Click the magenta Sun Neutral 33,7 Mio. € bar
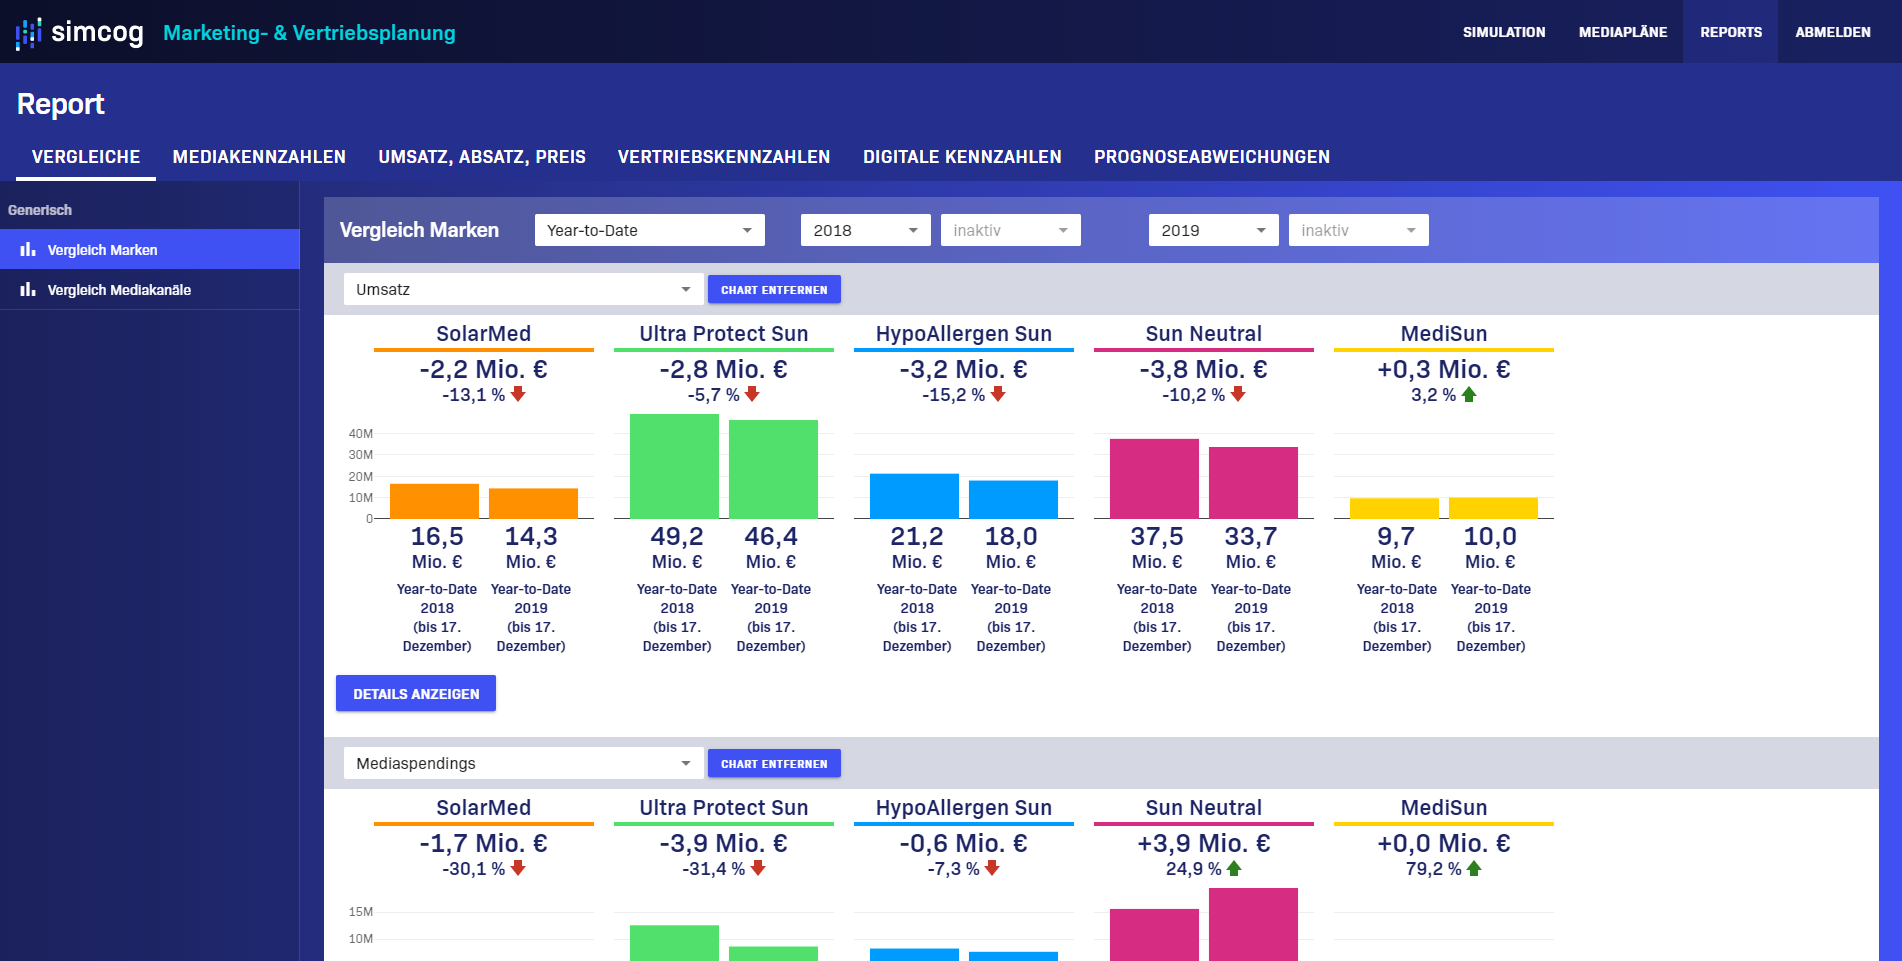 tap(1253, 482)
